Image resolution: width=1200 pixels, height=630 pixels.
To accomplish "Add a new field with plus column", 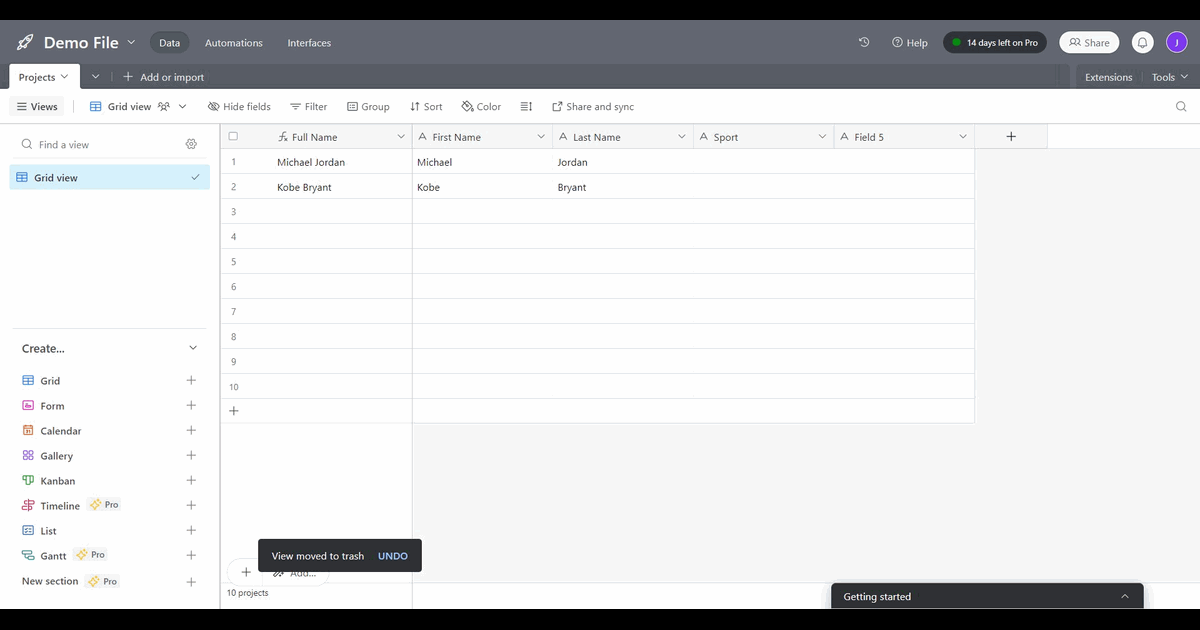I will [x=1011, y=137].
